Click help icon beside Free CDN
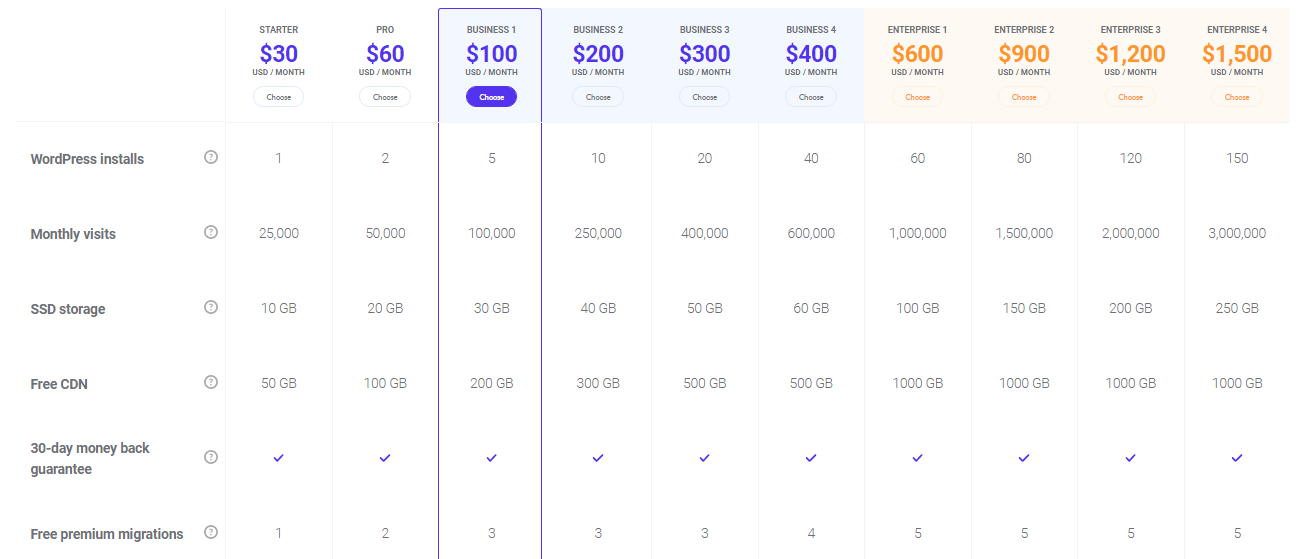1305x559 pixels. (211, 382)
